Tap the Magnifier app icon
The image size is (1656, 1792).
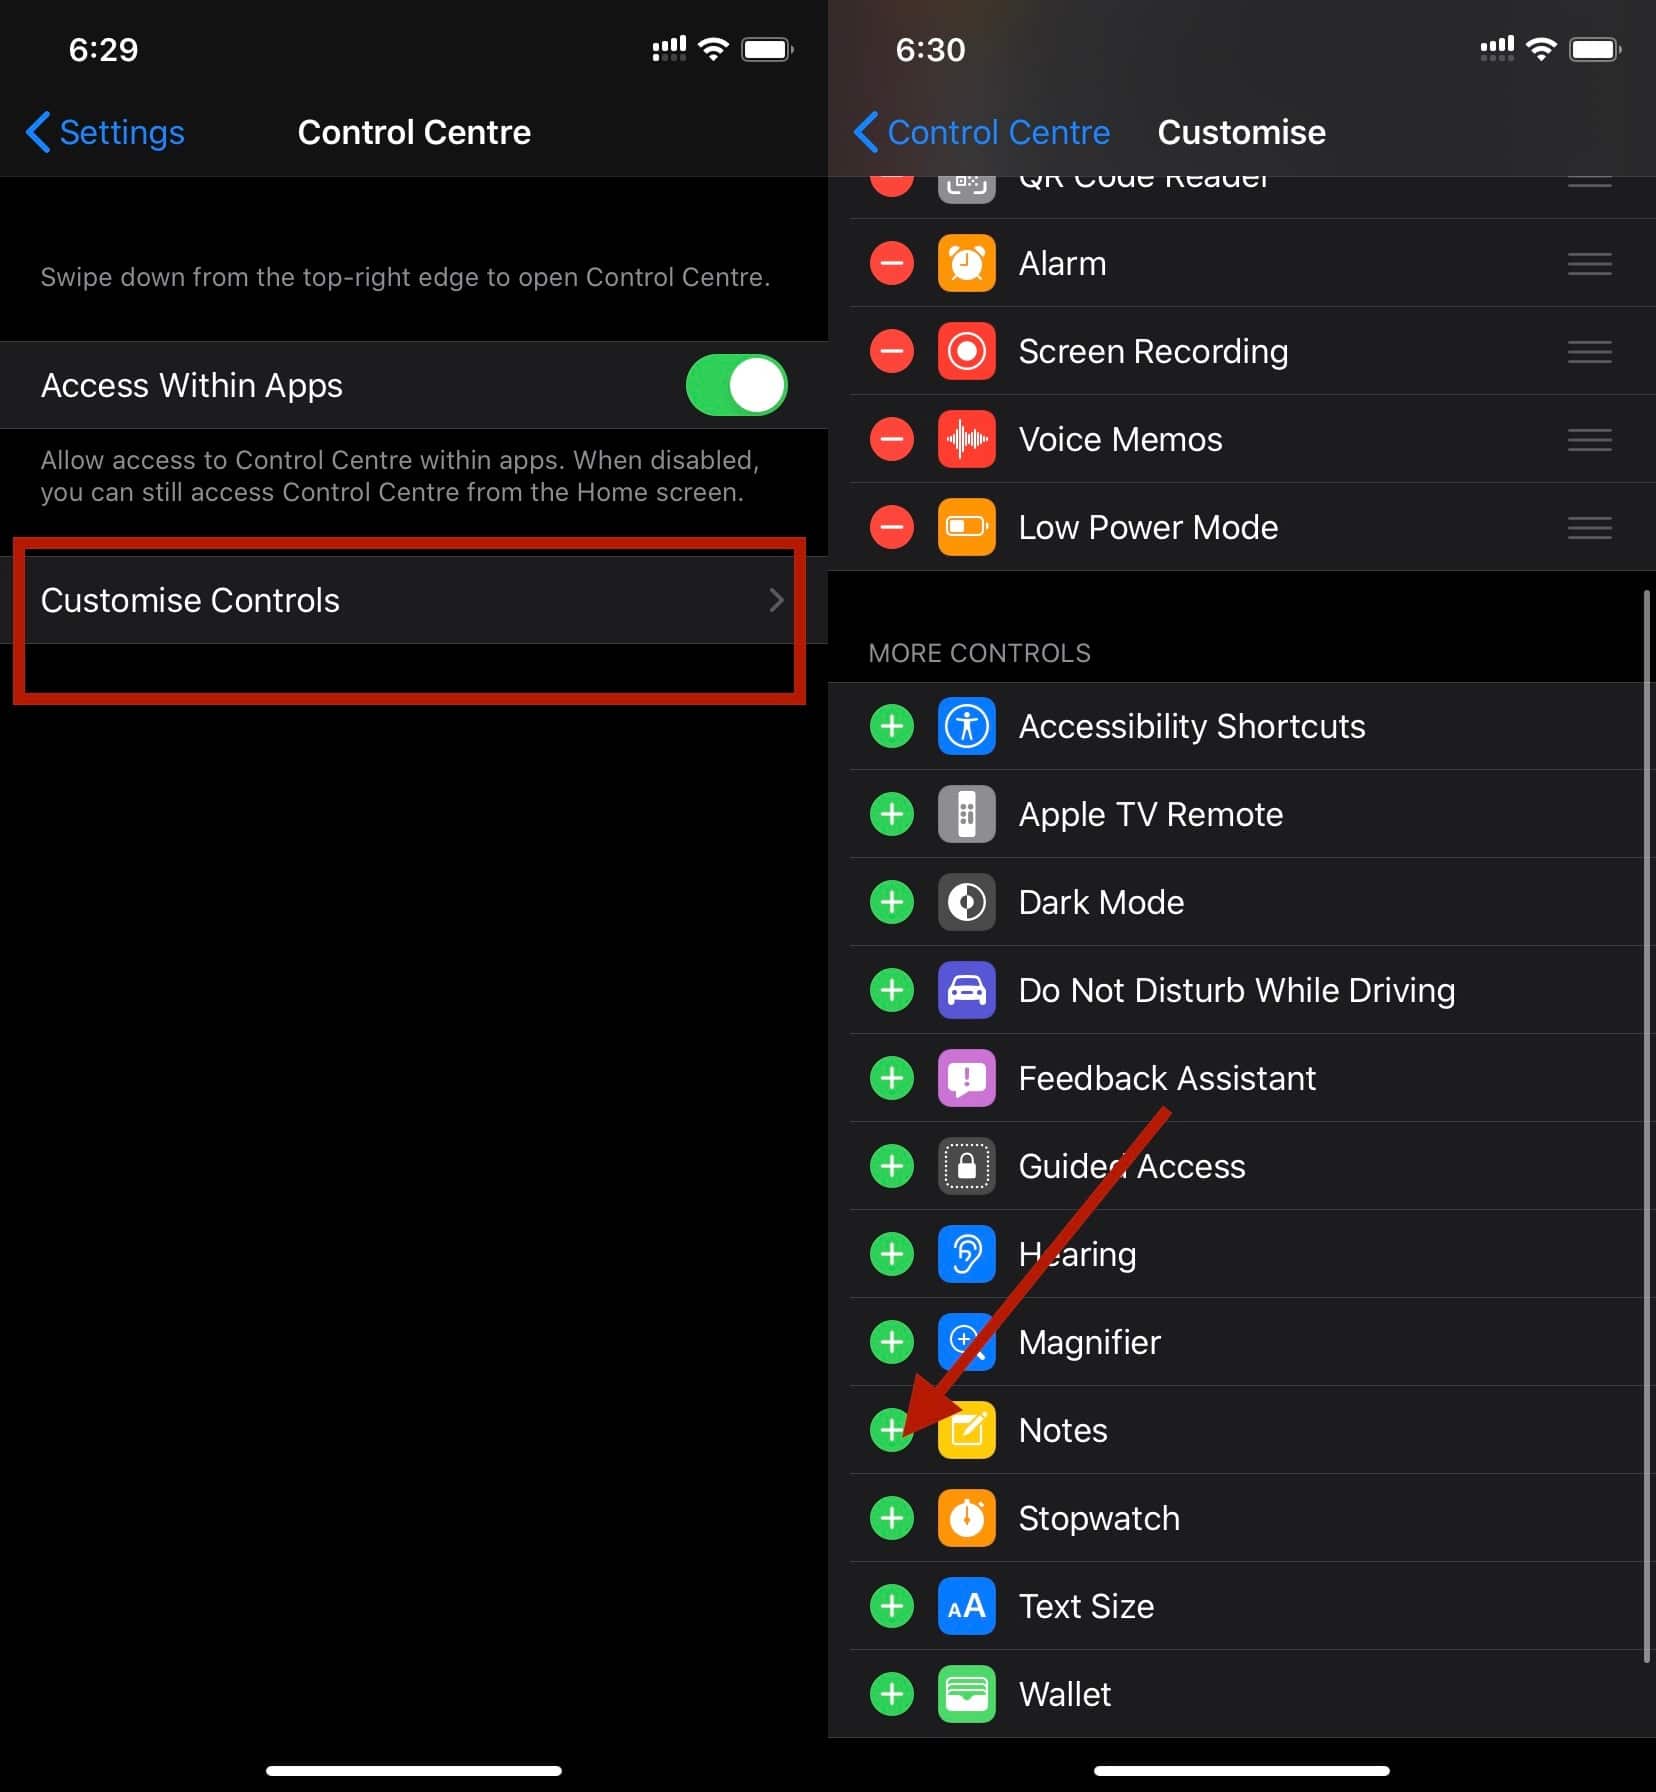click(966, 1342)
